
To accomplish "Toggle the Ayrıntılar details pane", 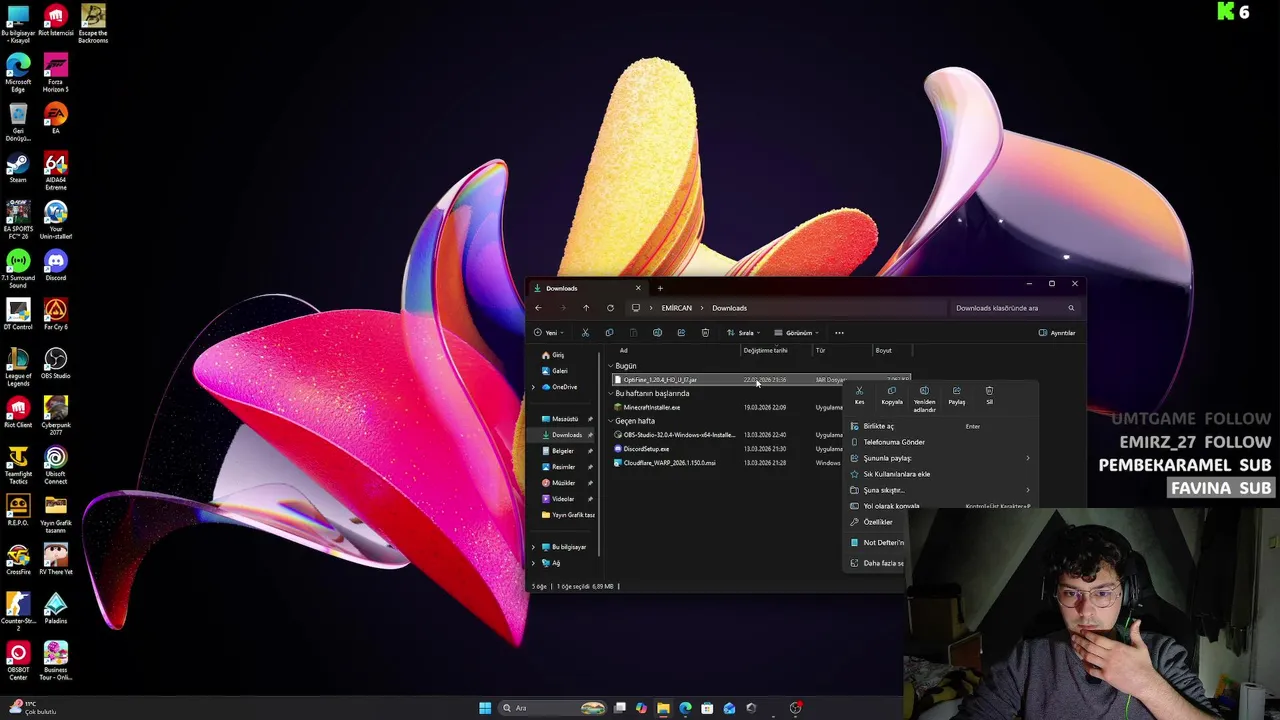I will [x=1057, y=333].
